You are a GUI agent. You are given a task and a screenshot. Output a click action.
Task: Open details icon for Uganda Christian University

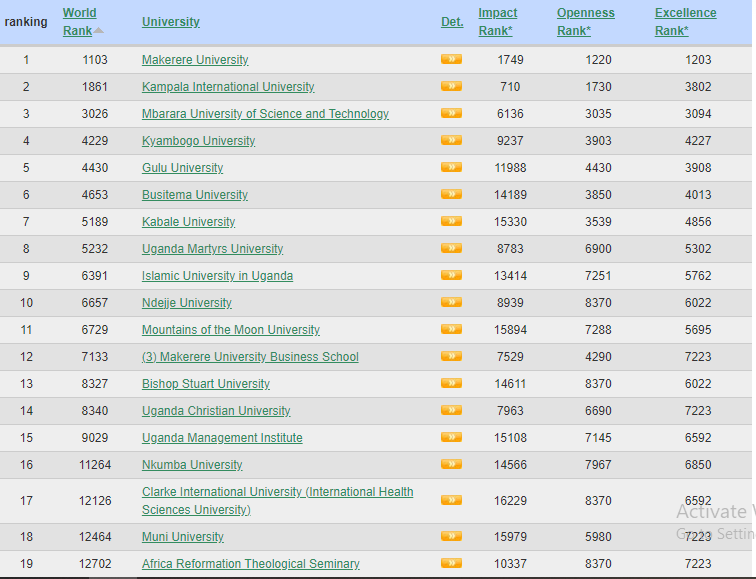451,410
